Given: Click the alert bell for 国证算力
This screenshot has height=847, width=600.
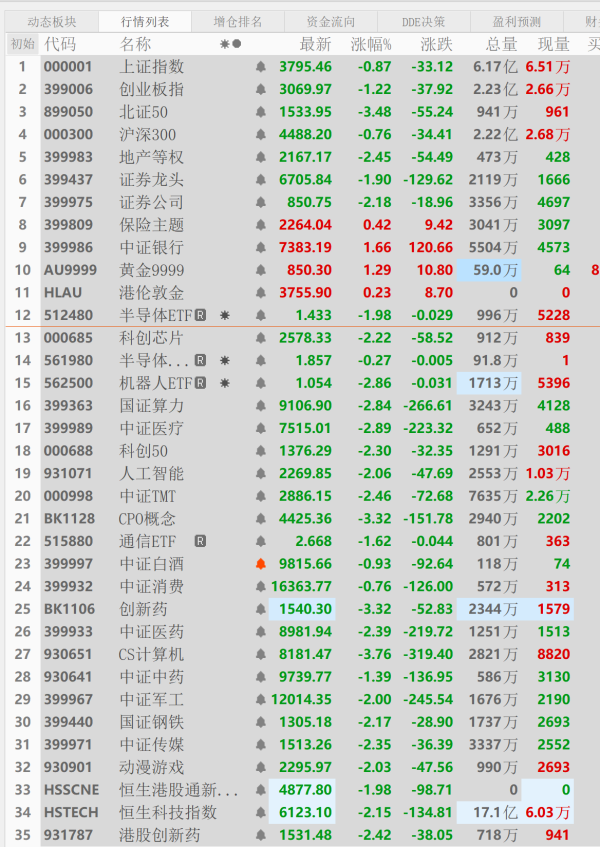Looking at the screenshot, I should (x=260, y=406).
